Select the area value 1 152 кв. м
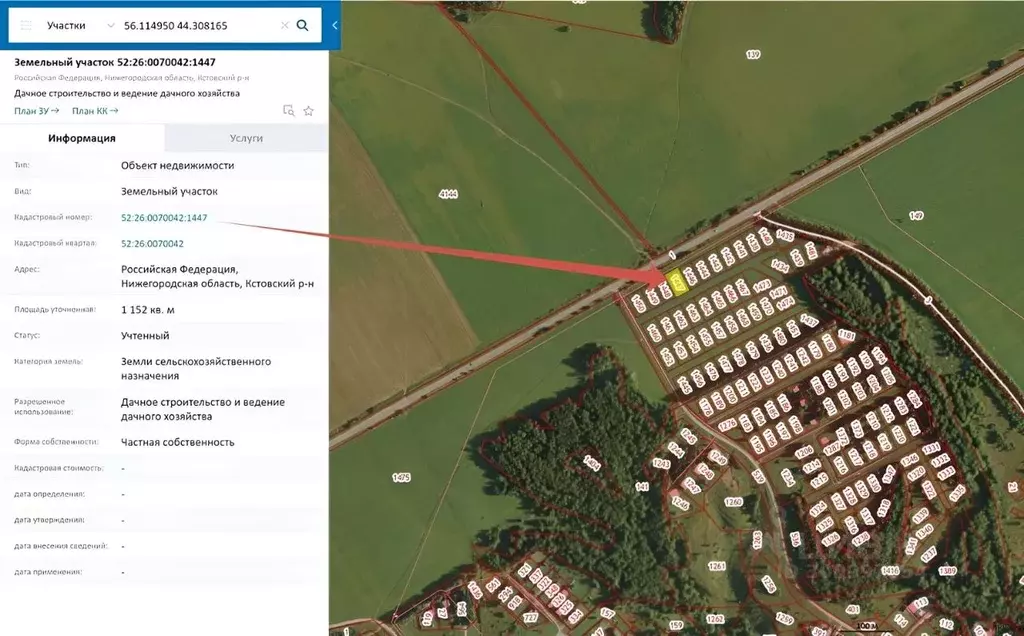This screenshot has width=1024, height=636. (148, 310)
